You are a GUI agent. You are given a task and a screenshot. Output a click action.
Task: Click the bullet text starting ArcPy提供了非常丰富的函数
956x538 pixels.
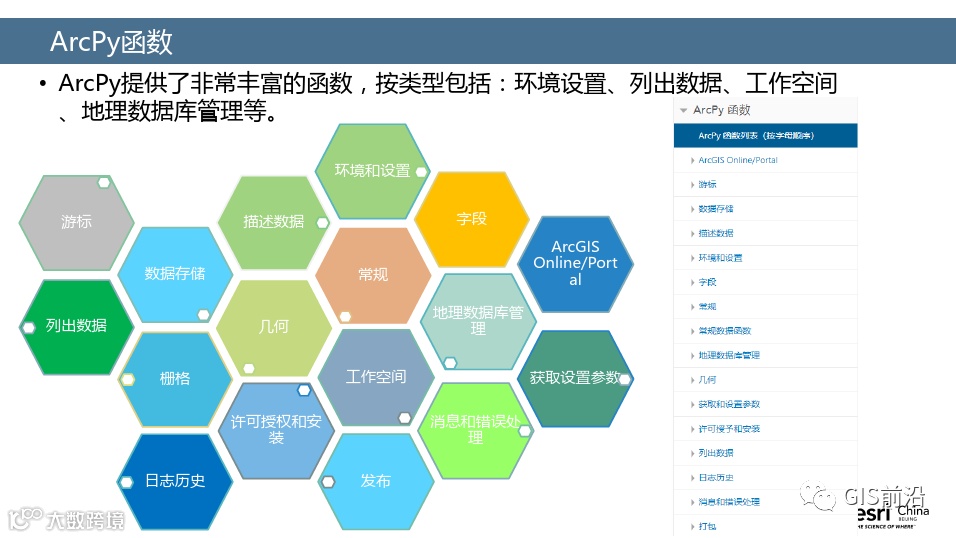click(448, 97)
